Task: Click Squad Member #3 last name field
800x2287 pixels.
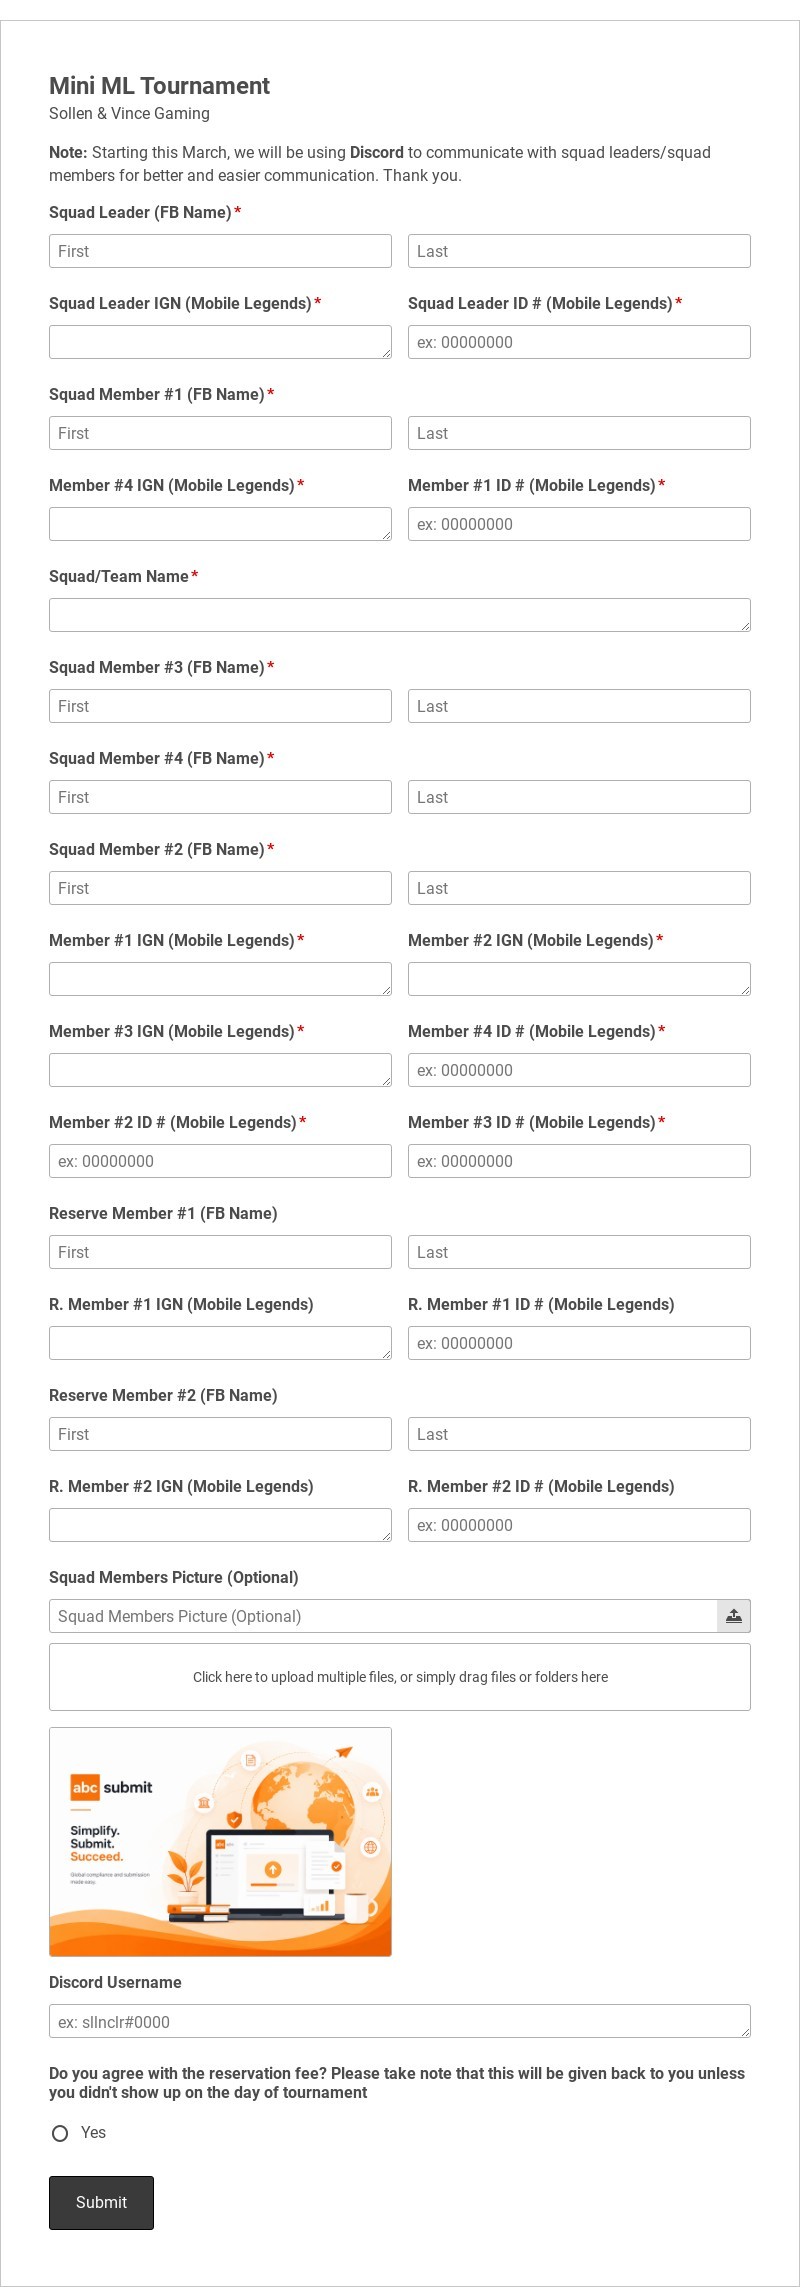Action: [x=579, y=706]
